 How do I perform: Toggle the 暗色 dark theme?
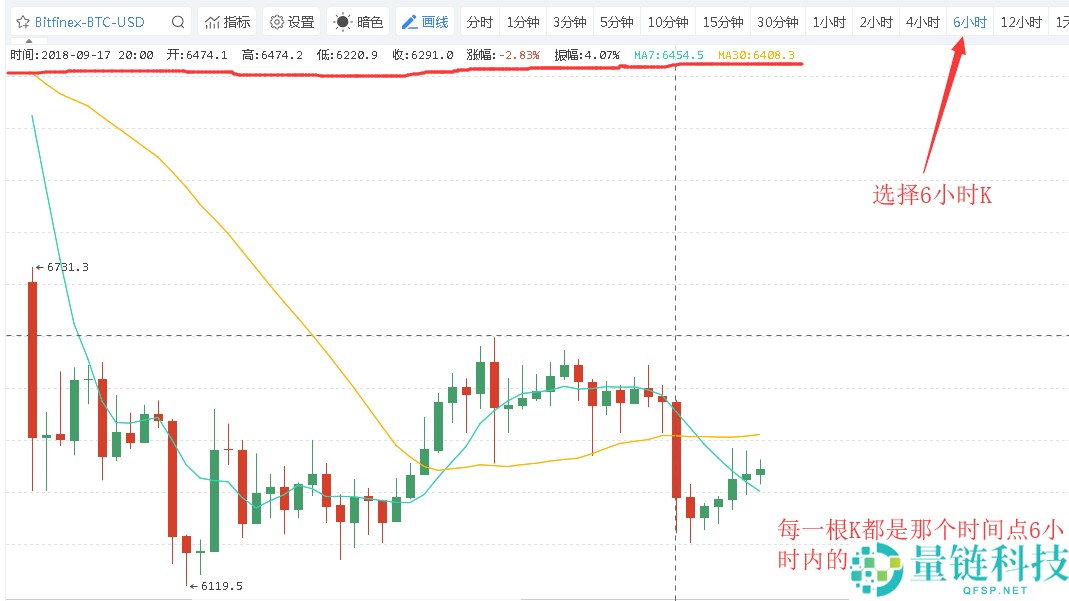358,22
